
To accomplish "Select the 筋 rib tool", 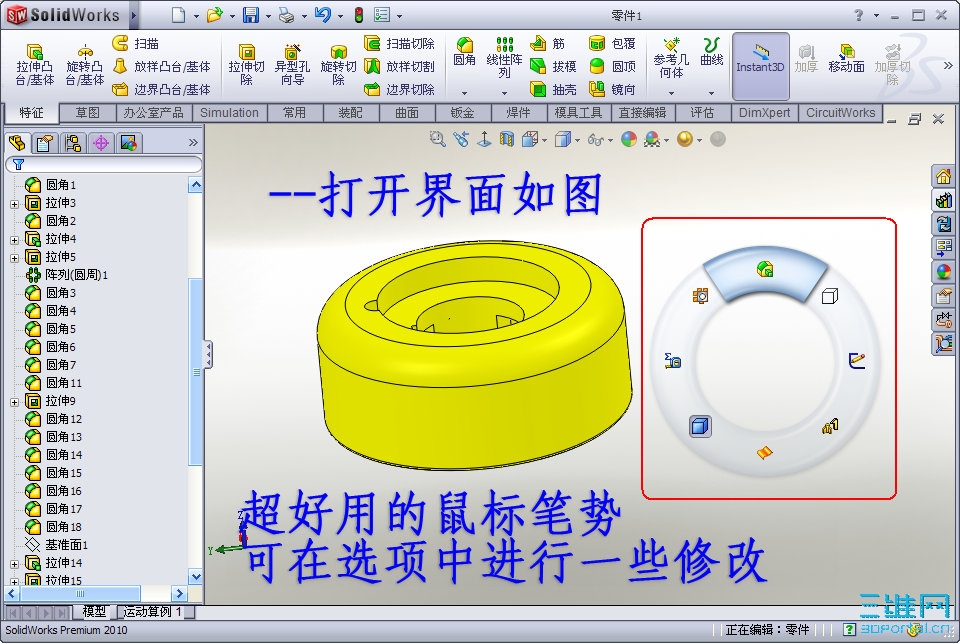I will [547, 43].
